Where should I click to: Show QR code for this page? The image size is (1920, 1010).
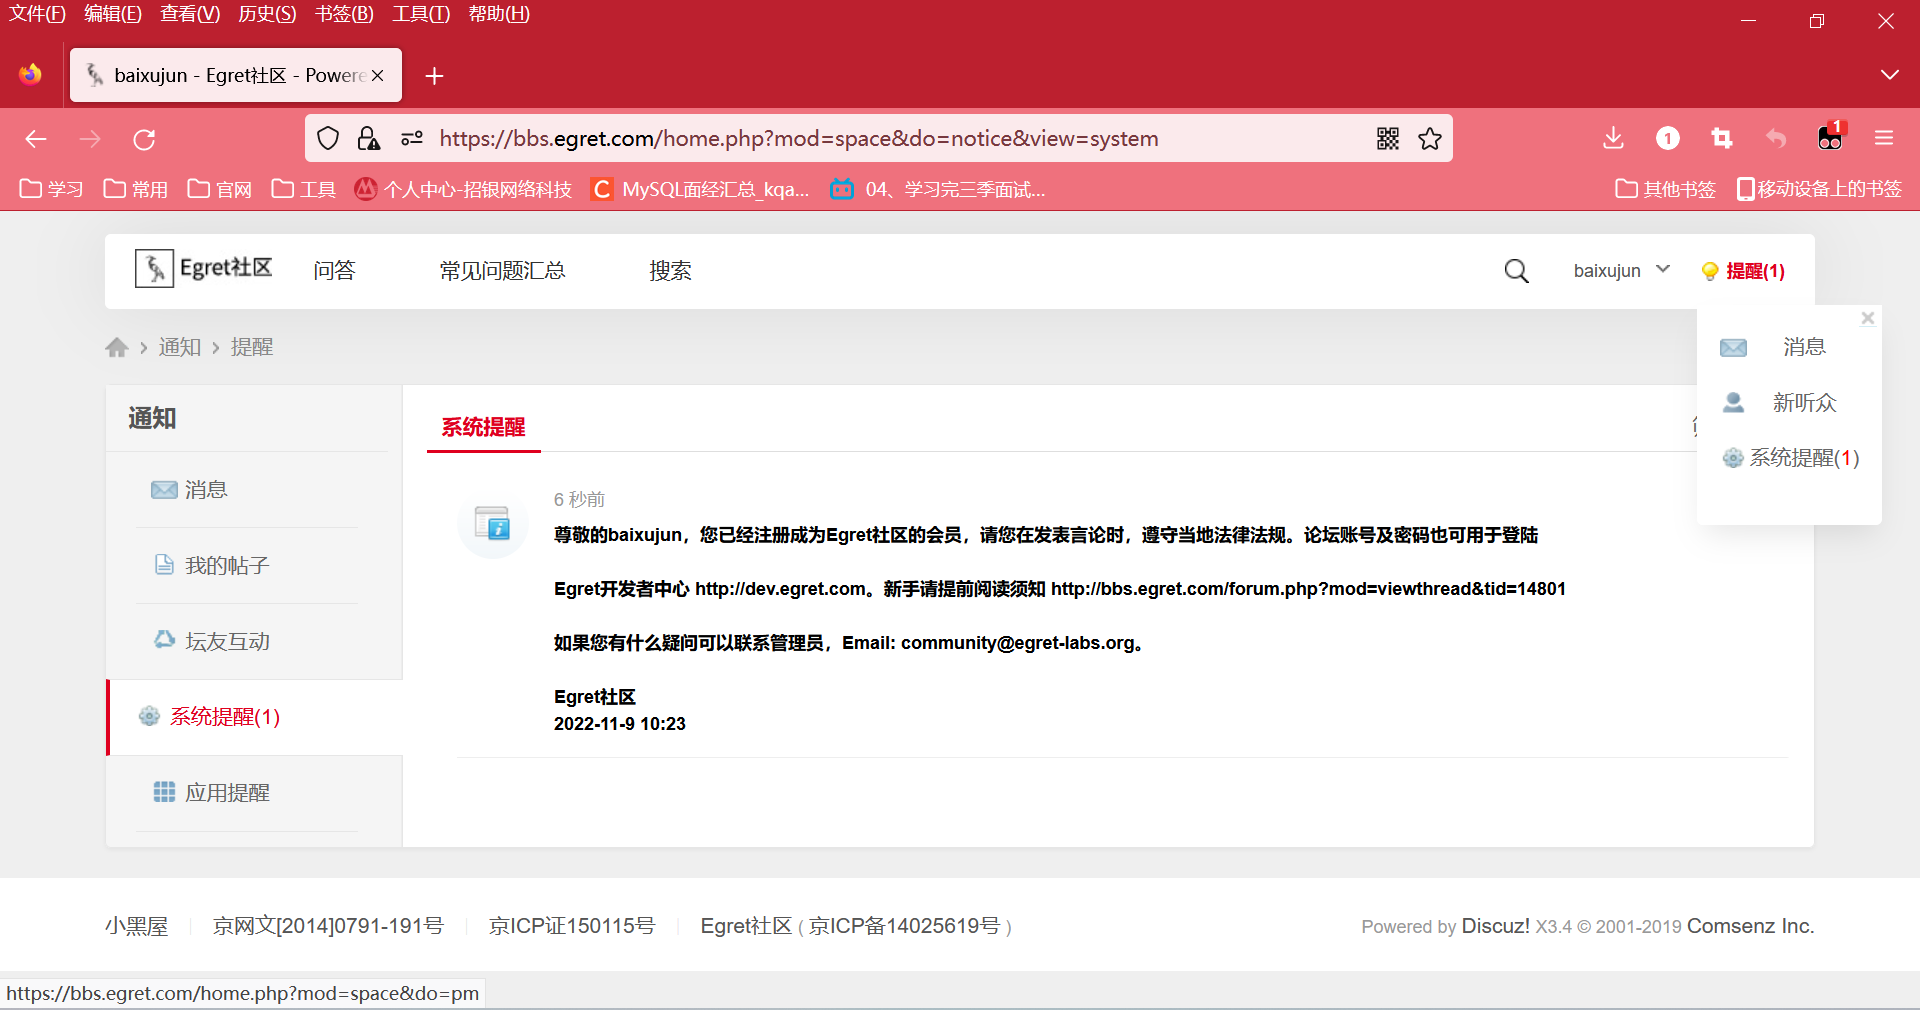tap(1388, 138)
